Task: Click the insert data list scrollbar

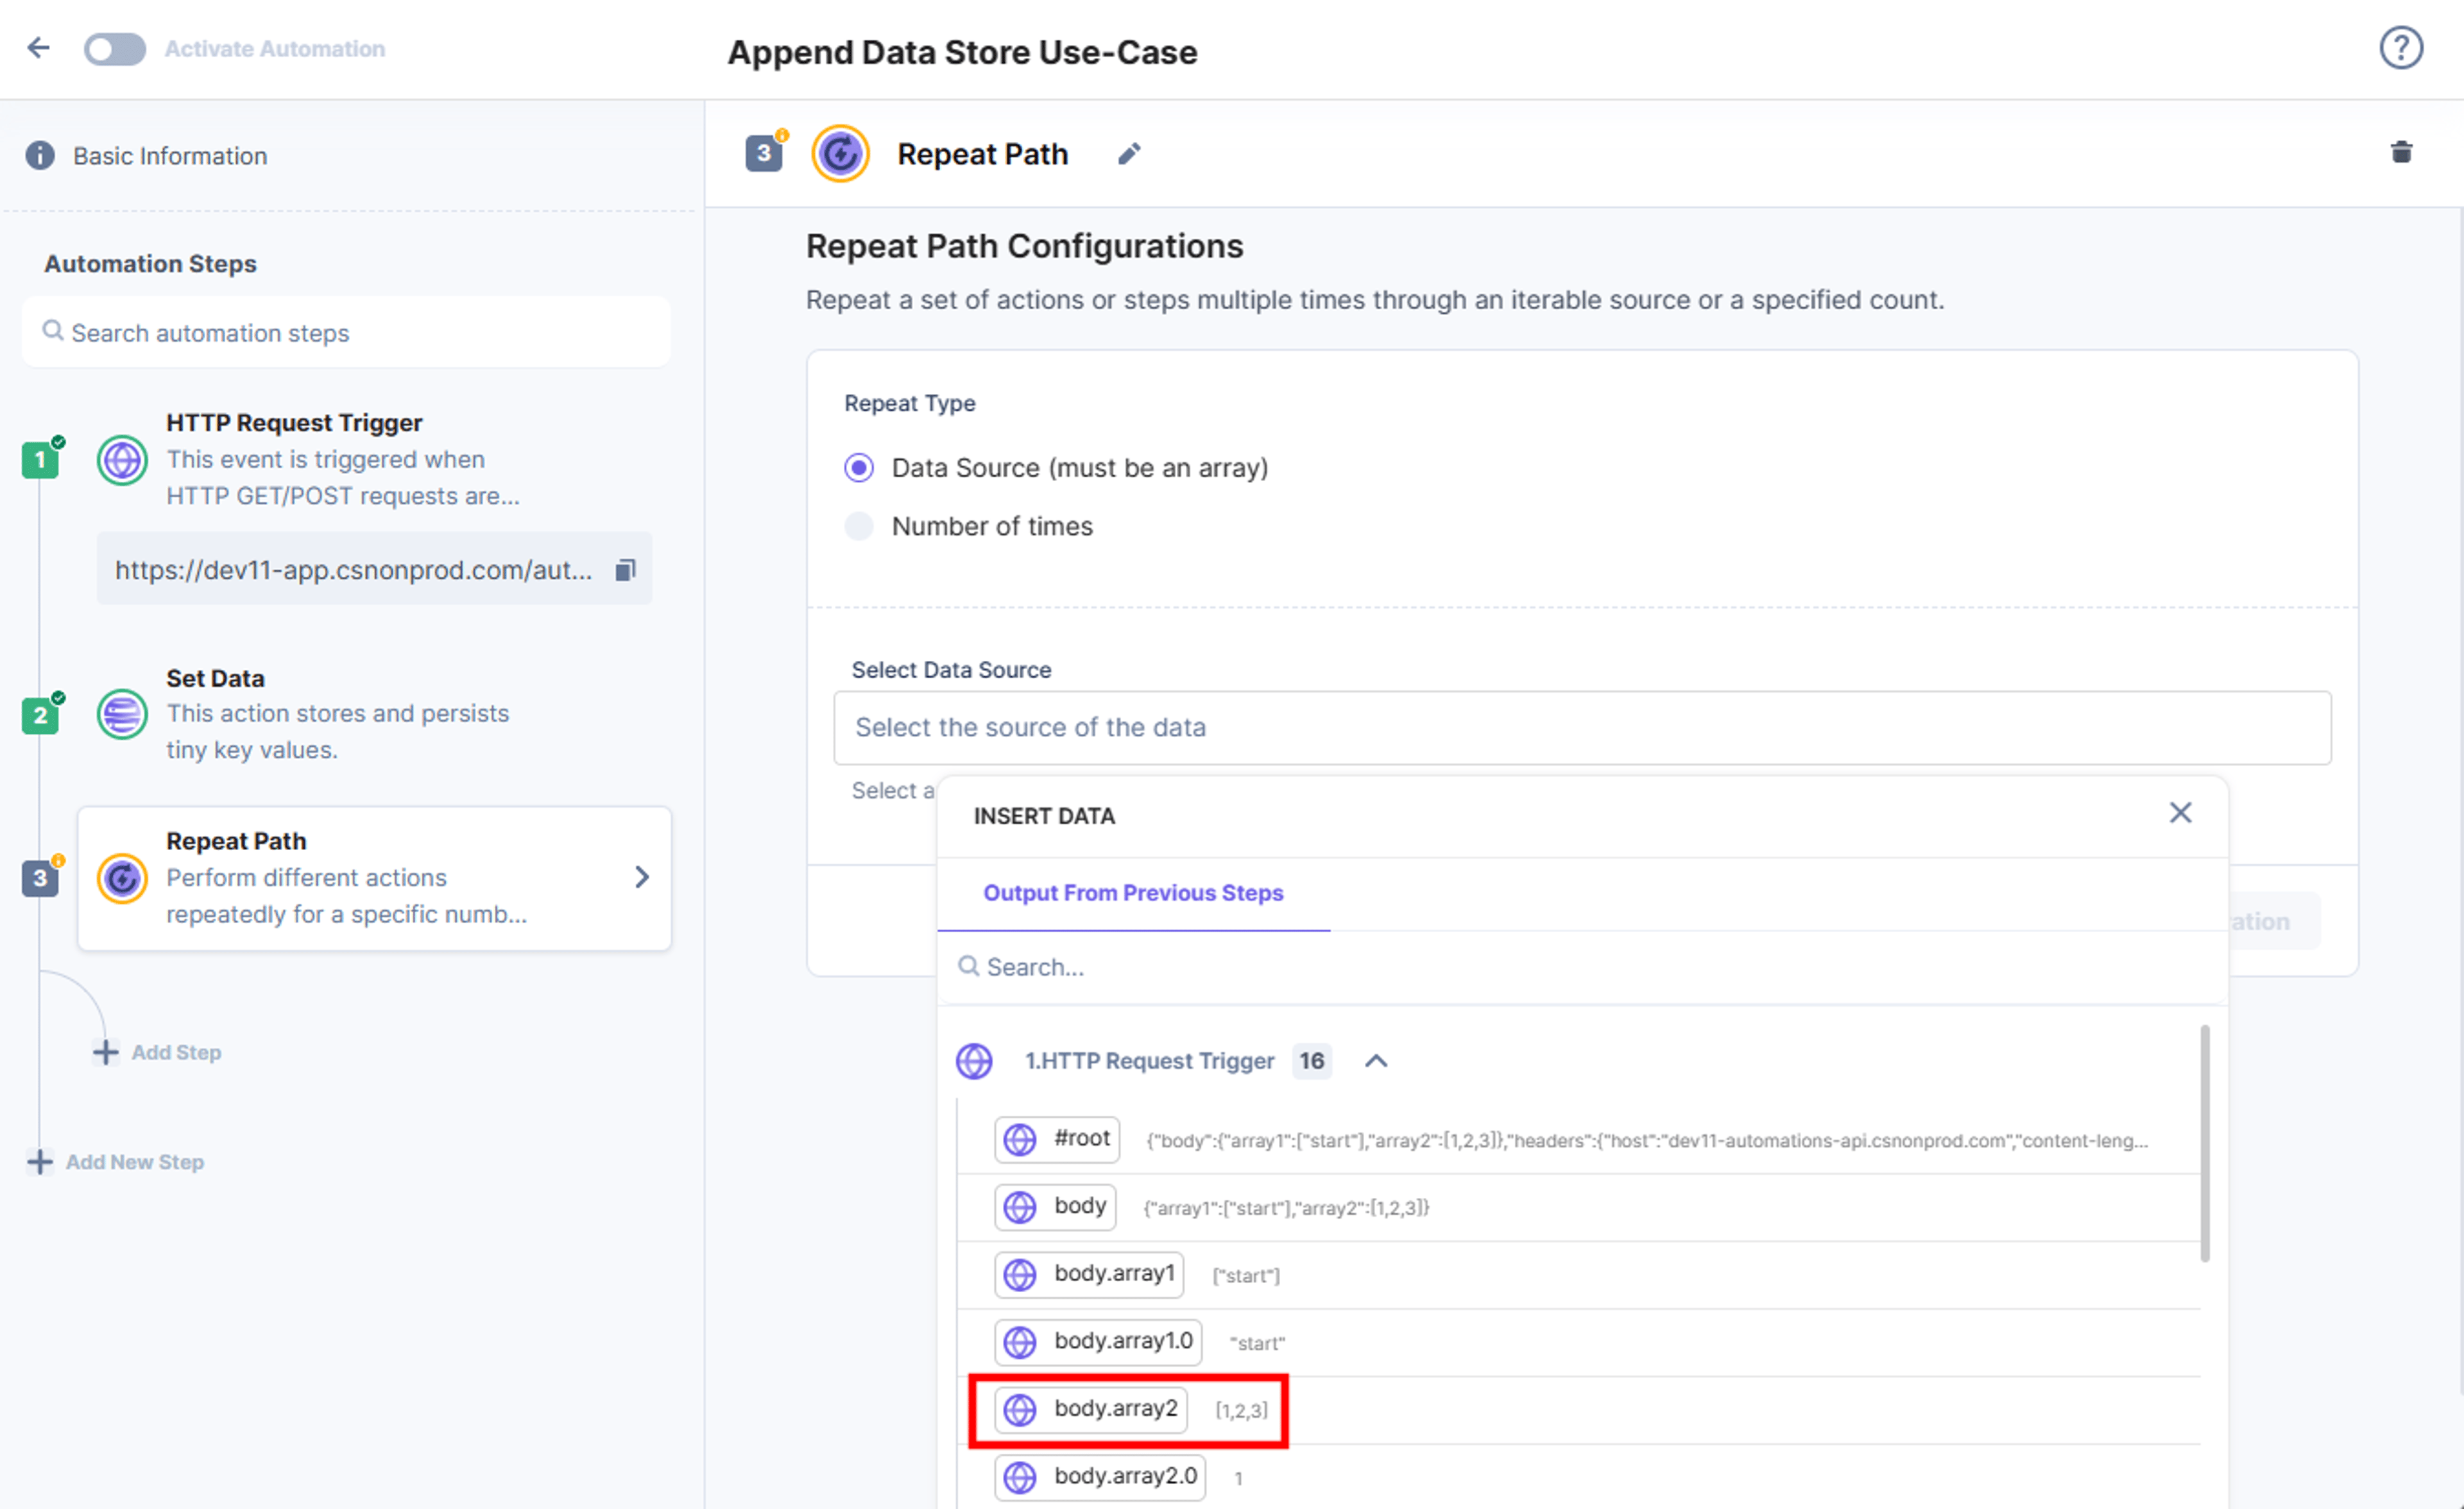Action: pos(2204,1143)
